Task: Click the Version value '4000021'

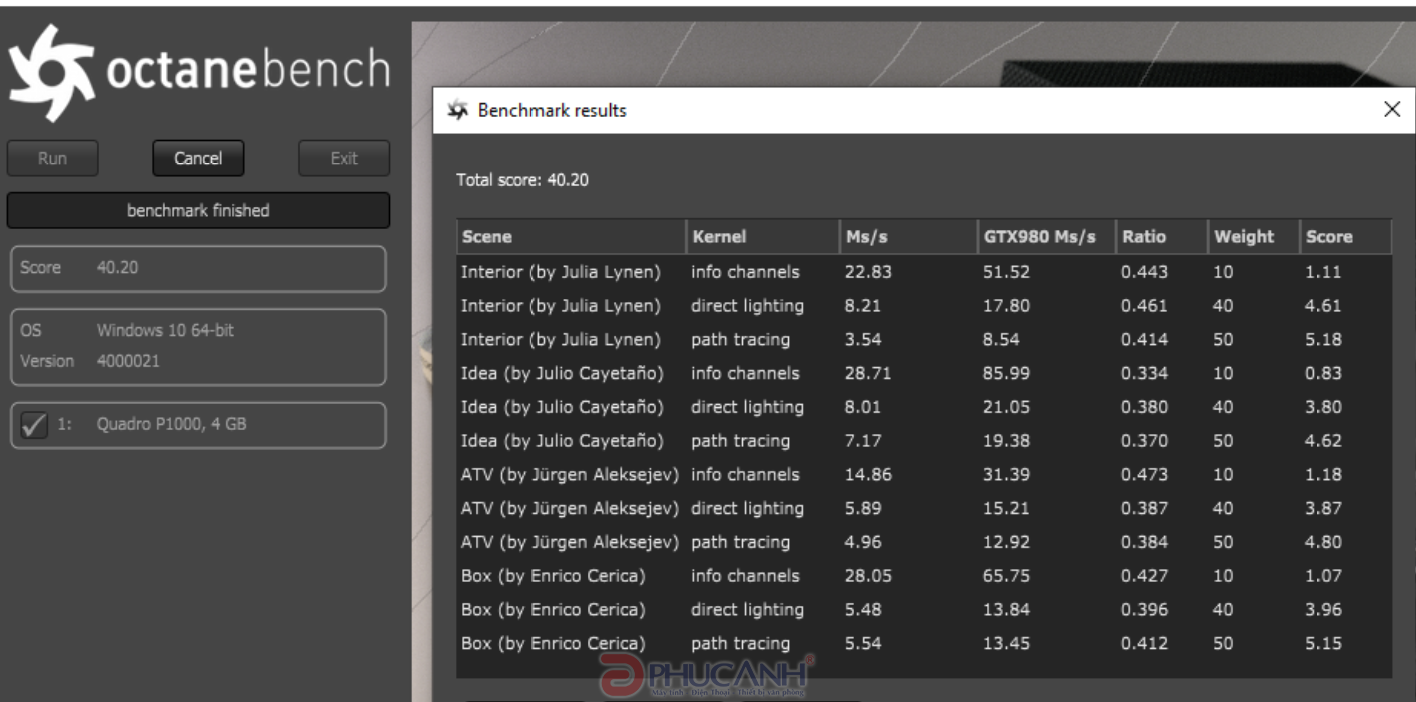Action: pyautogui.click(x=128, y=361)
